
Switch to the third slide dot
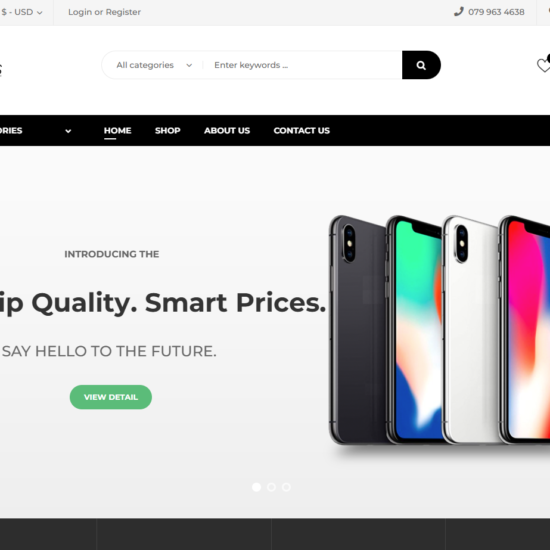point(286,487)
